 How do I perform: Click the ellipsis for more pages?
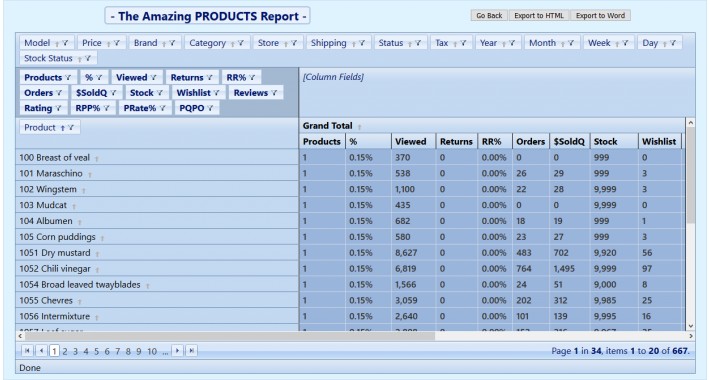165,351
